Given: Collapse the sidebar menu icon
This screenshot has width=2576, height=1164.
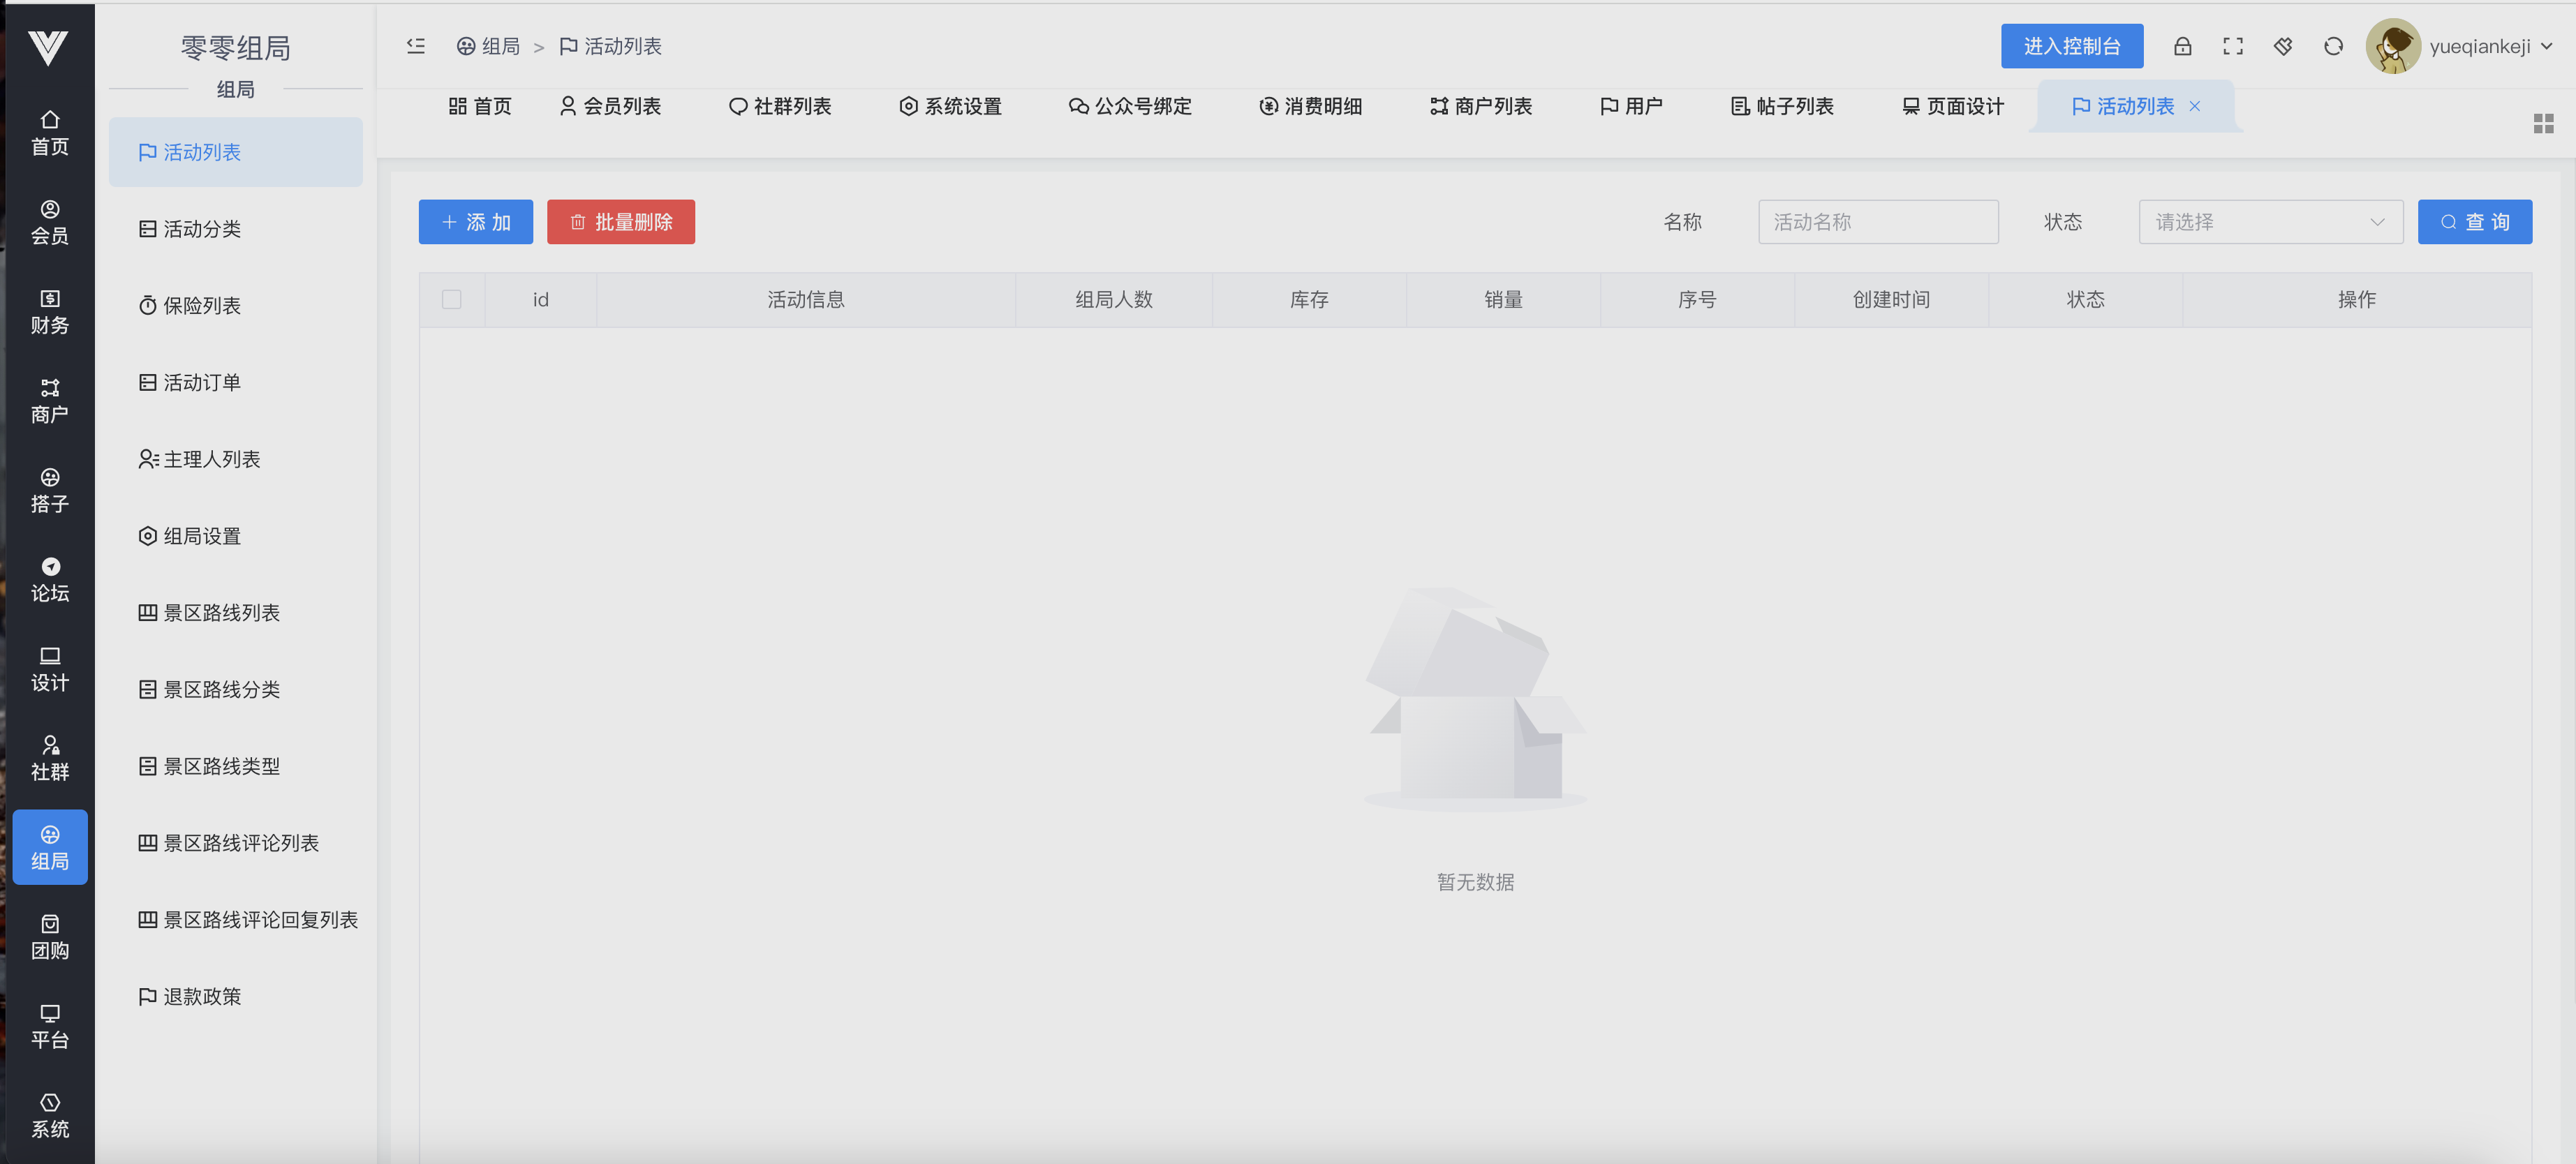Looking at the screenshot, I should (x=416, y=46).
